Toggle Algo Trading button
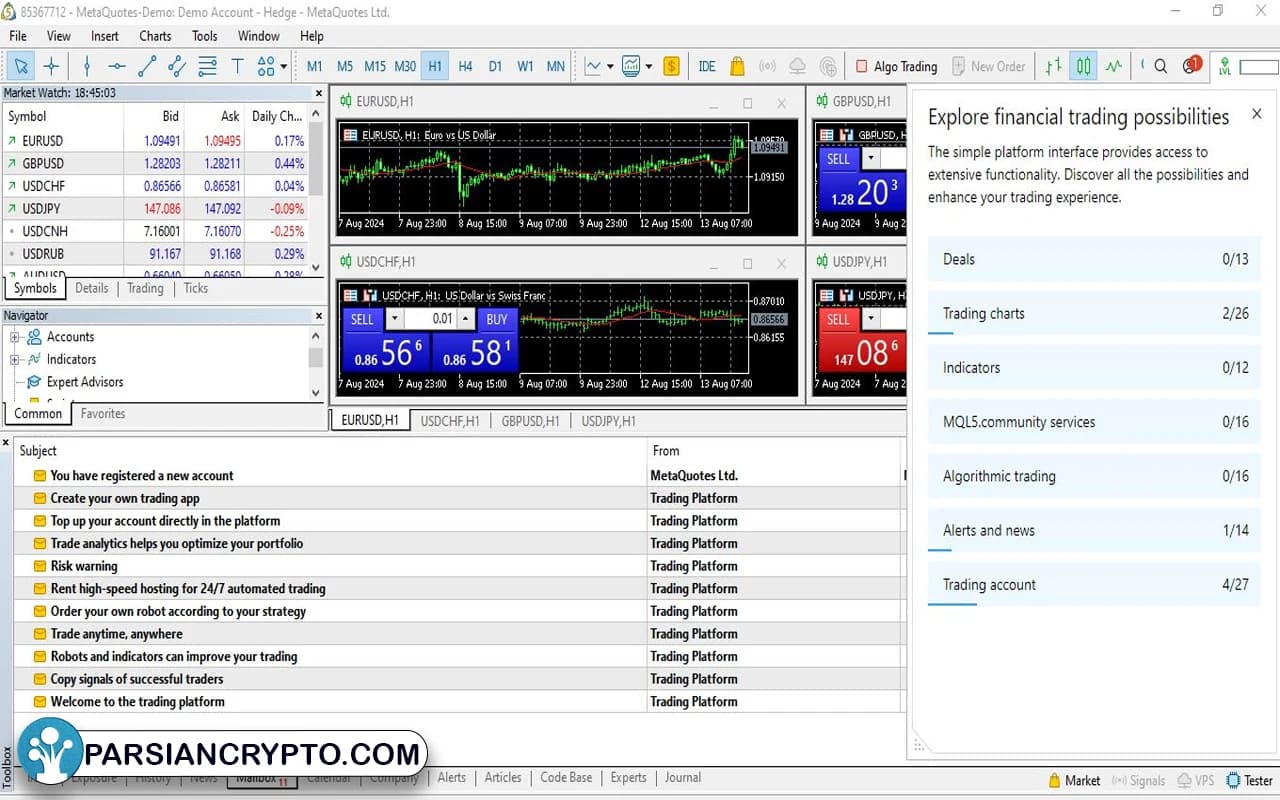The width and height of the screenshot is (1280, 800). pos(896,67)
